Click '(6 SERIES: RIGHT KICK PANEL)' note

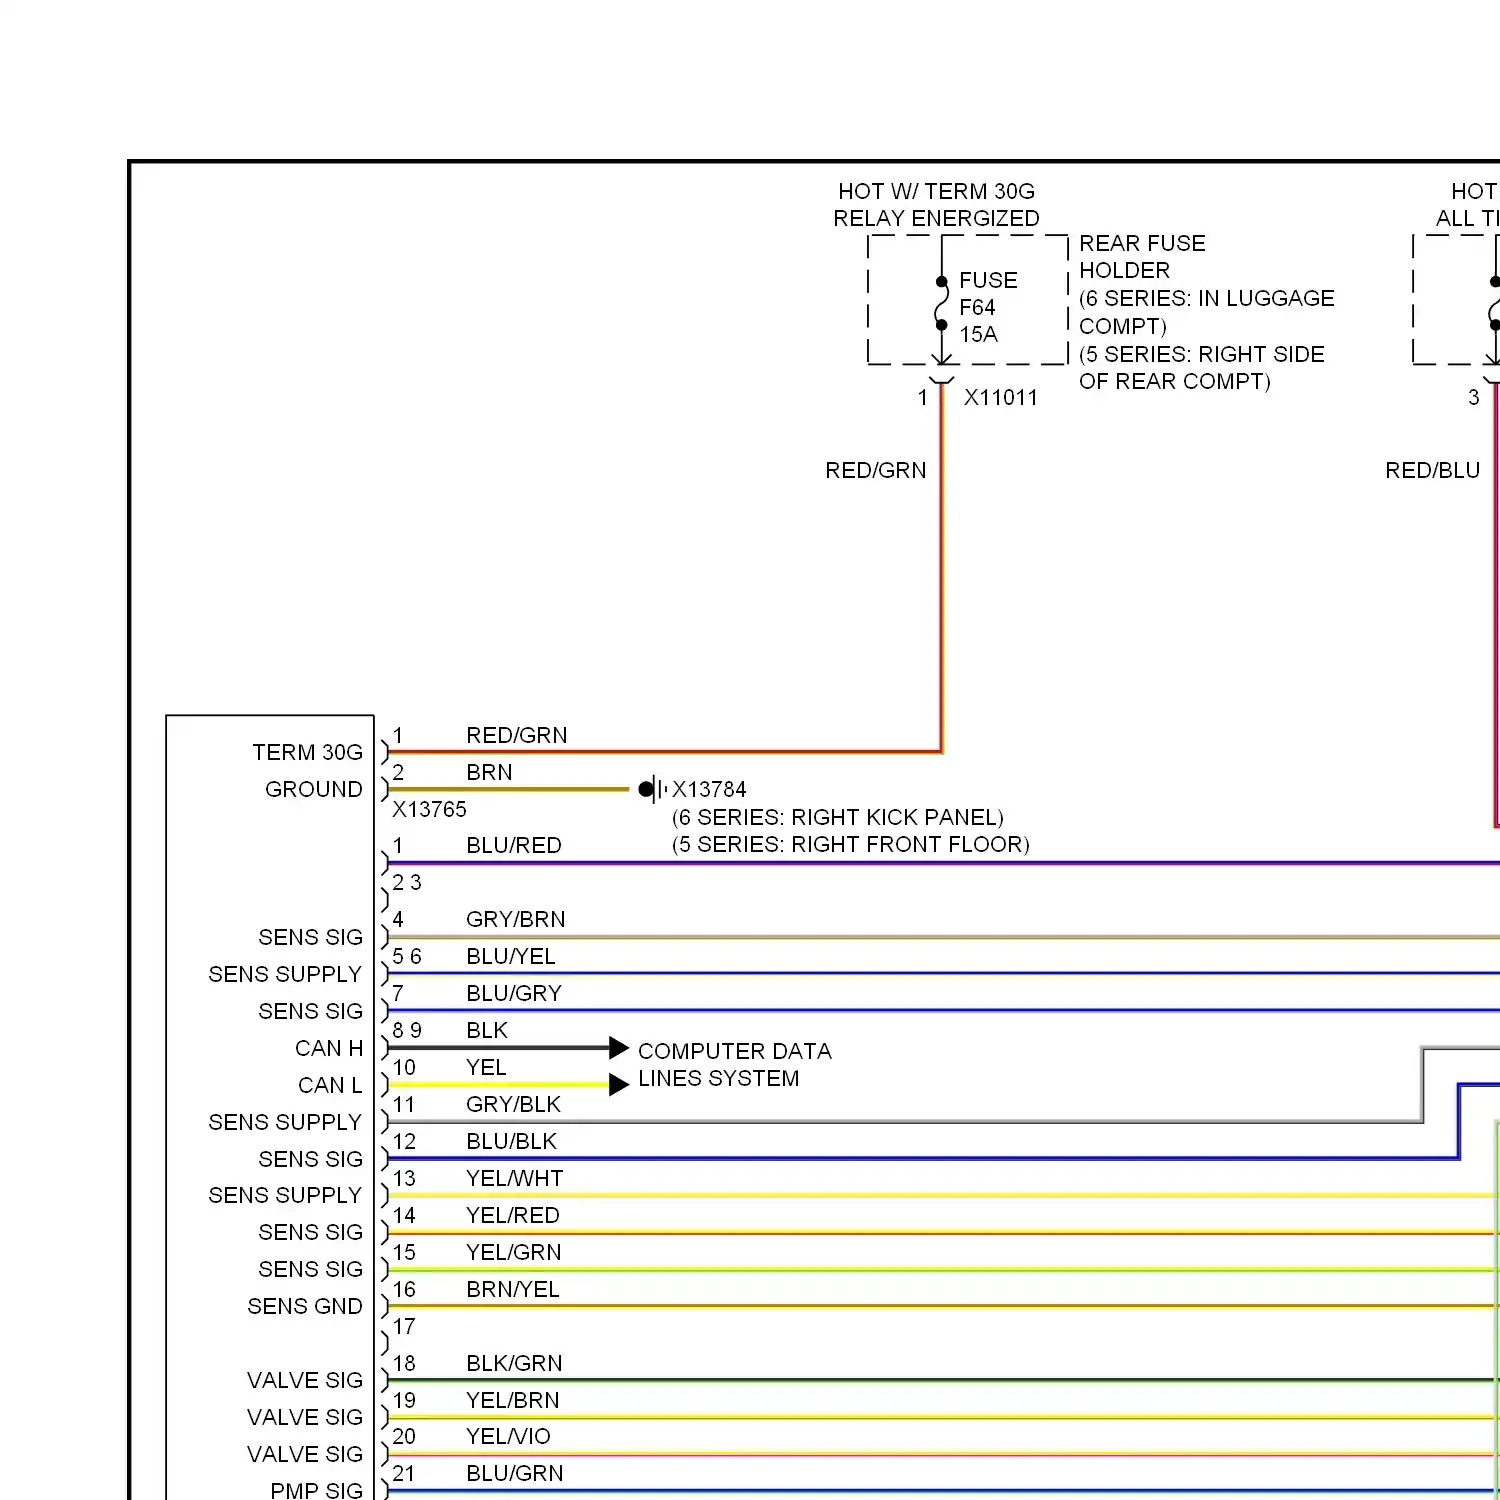[838, 817]
